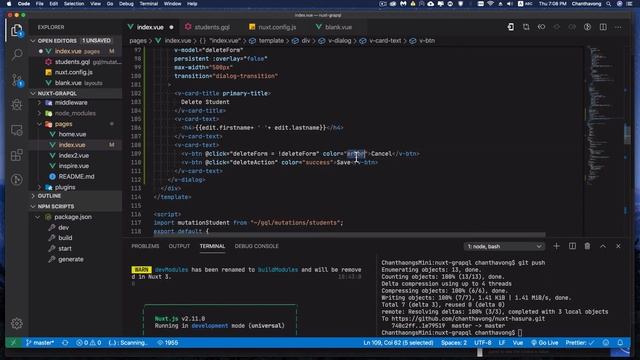Click Spaces: 2 indentation setting

click(454, 343)
